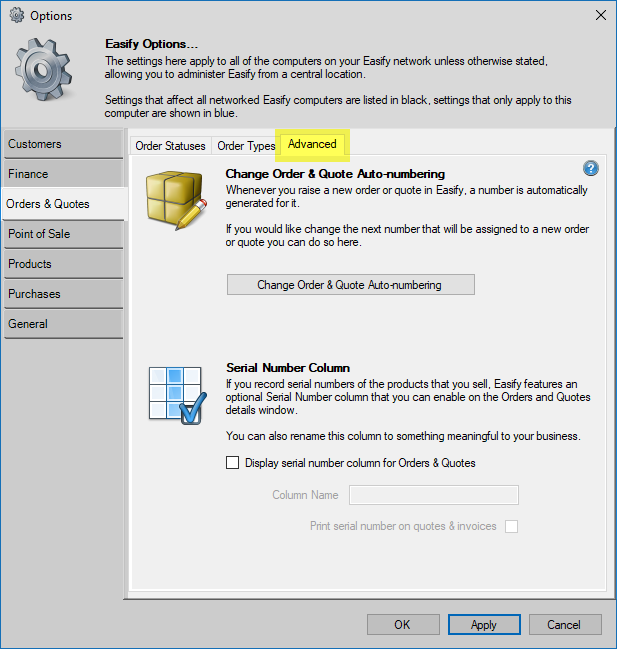Click the blue help question mark icon
617x649 pixels.
[x=590, y=169]
